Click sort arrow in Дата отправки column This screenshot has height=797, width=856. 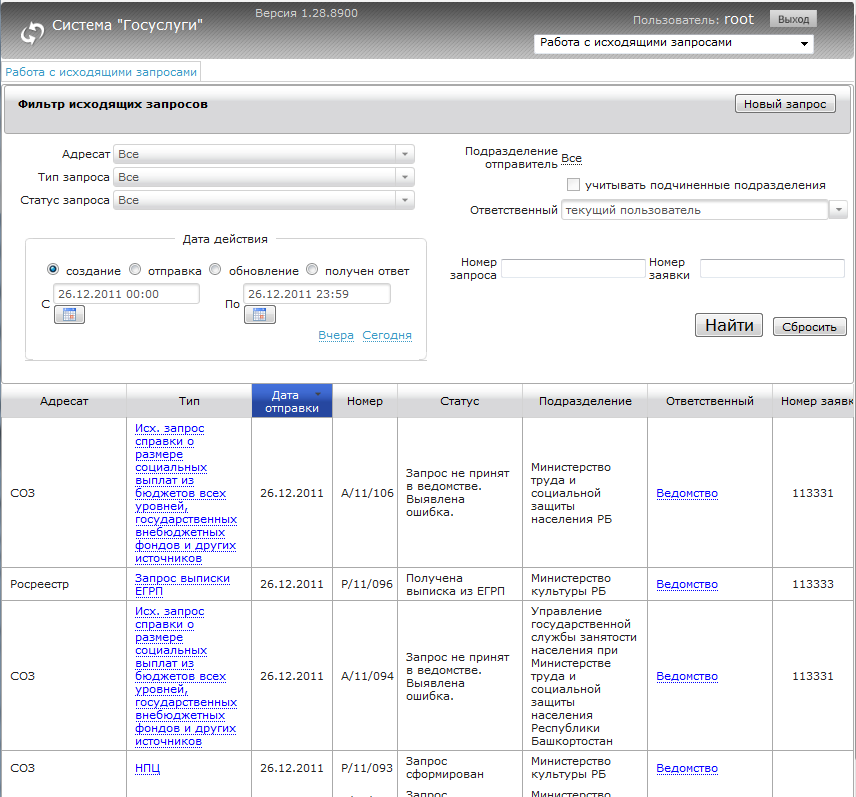click(318, 395)
